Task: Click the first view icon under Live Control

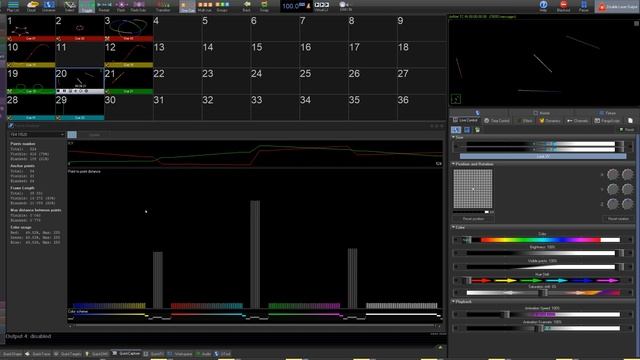Action: (456, 130)
